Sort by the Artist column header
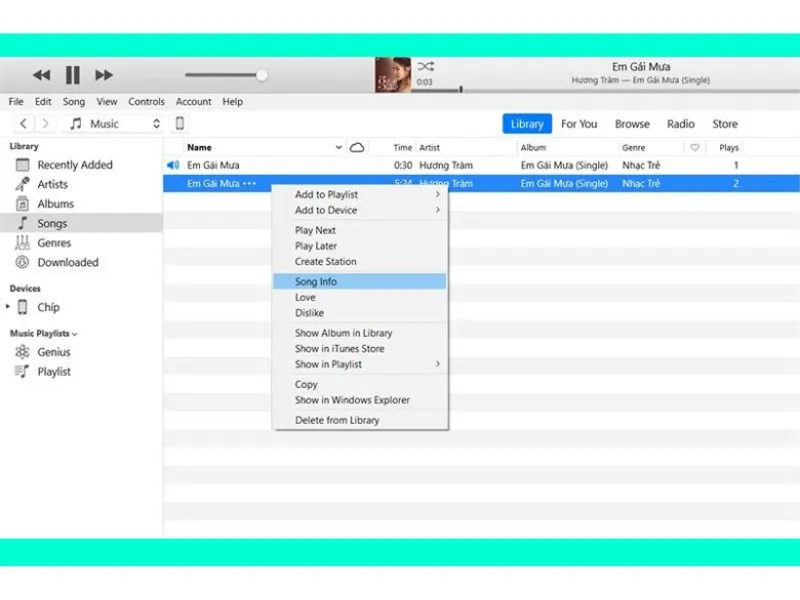 430,147
